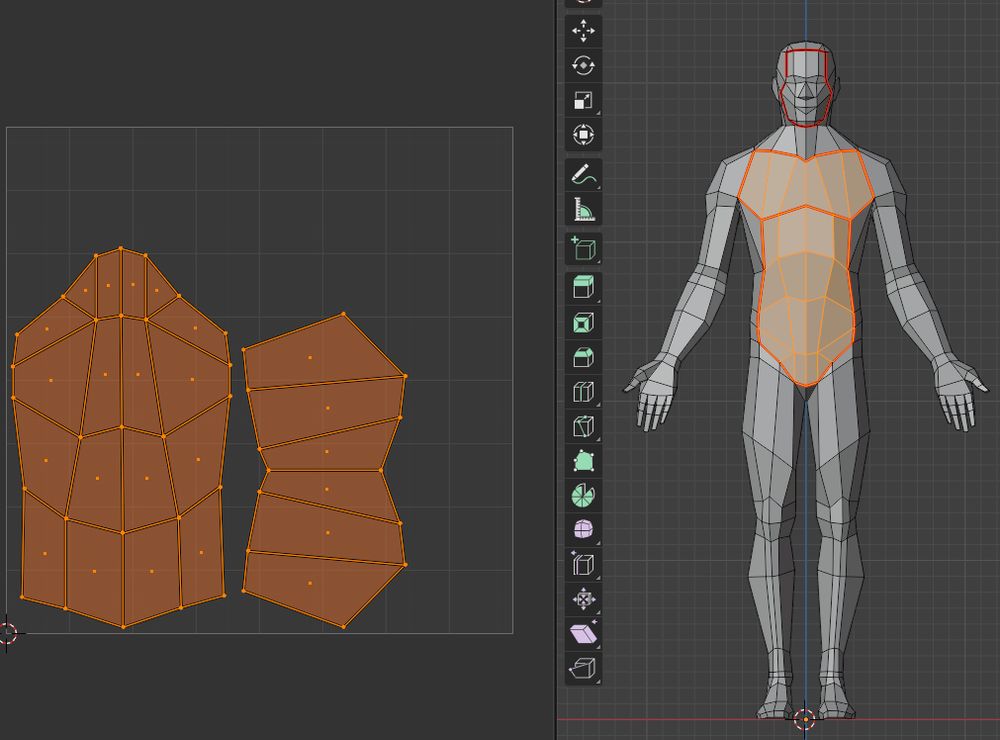Select the Add Cube tool
Screen dimensions: 1000x740
[583, 249]
